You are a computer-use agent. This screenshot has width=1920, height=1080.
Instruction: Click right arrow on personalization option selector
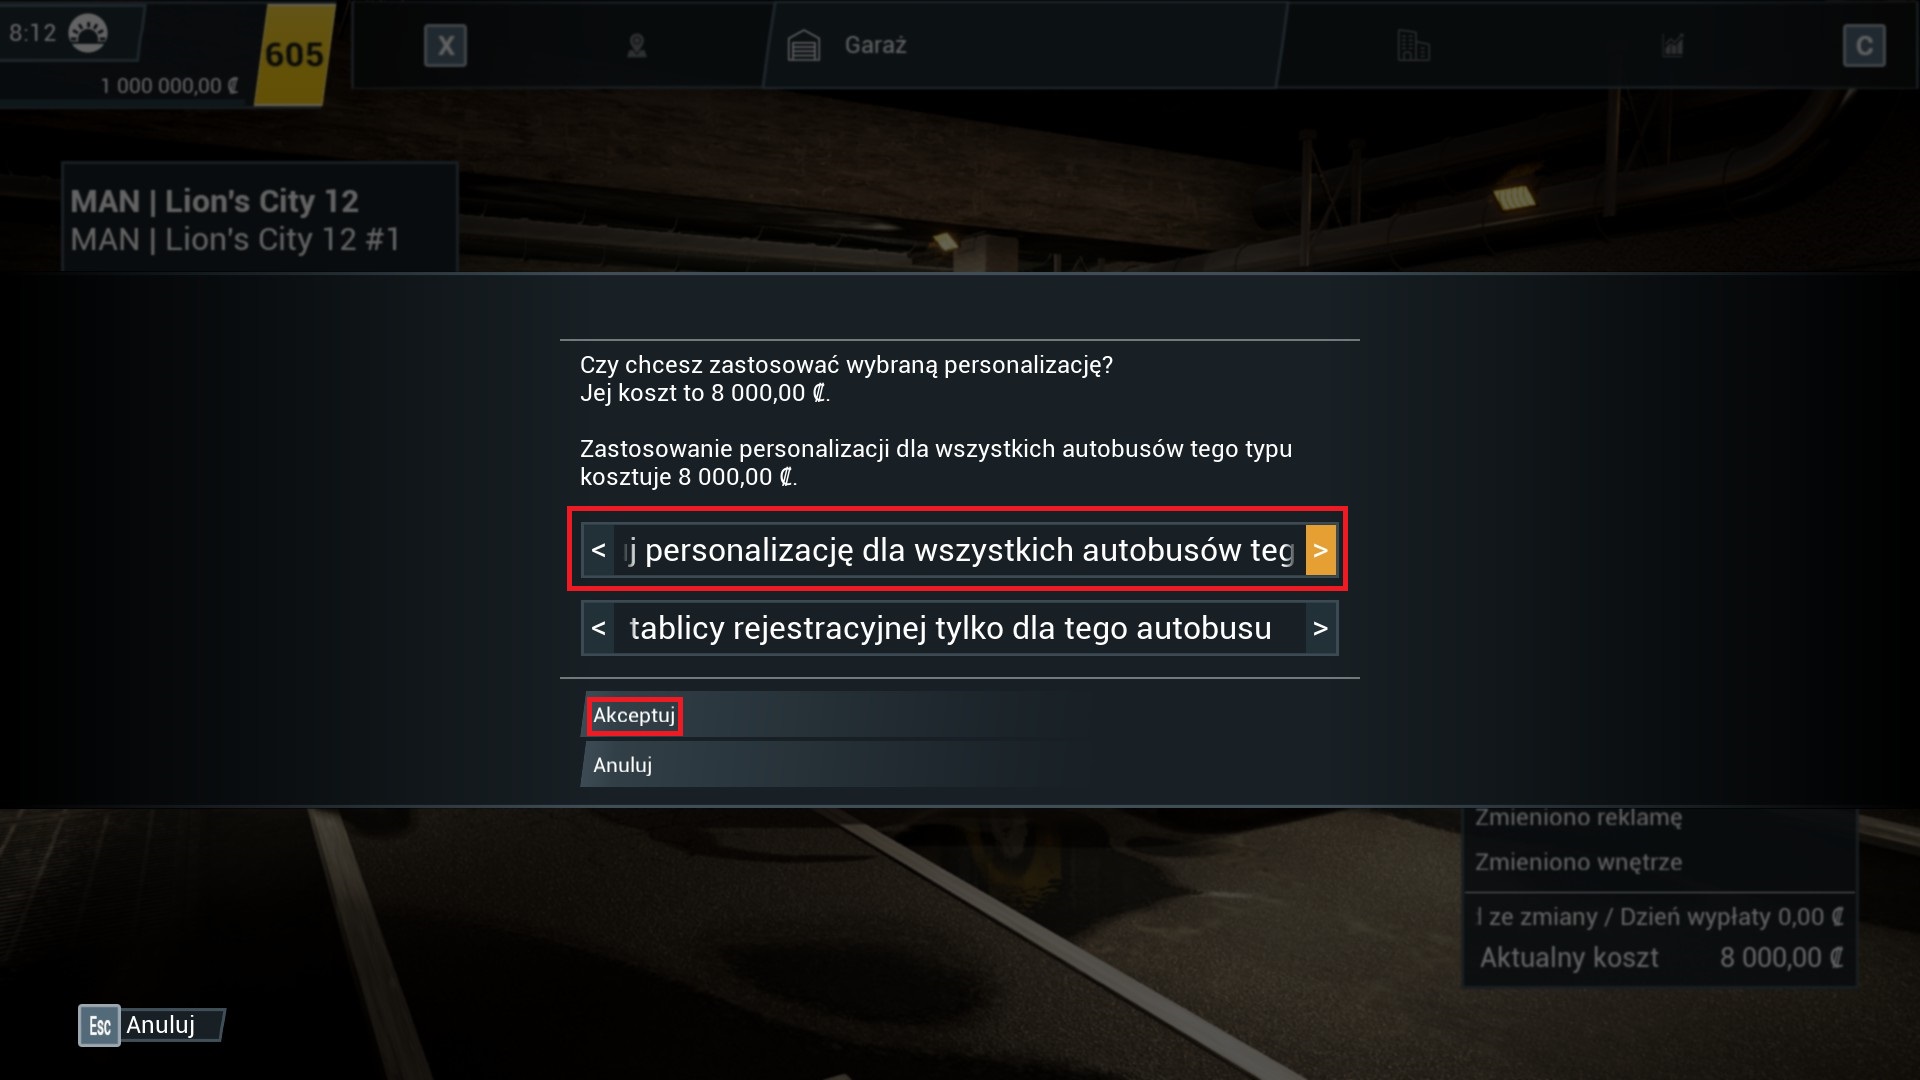(x=1320, y=550)
